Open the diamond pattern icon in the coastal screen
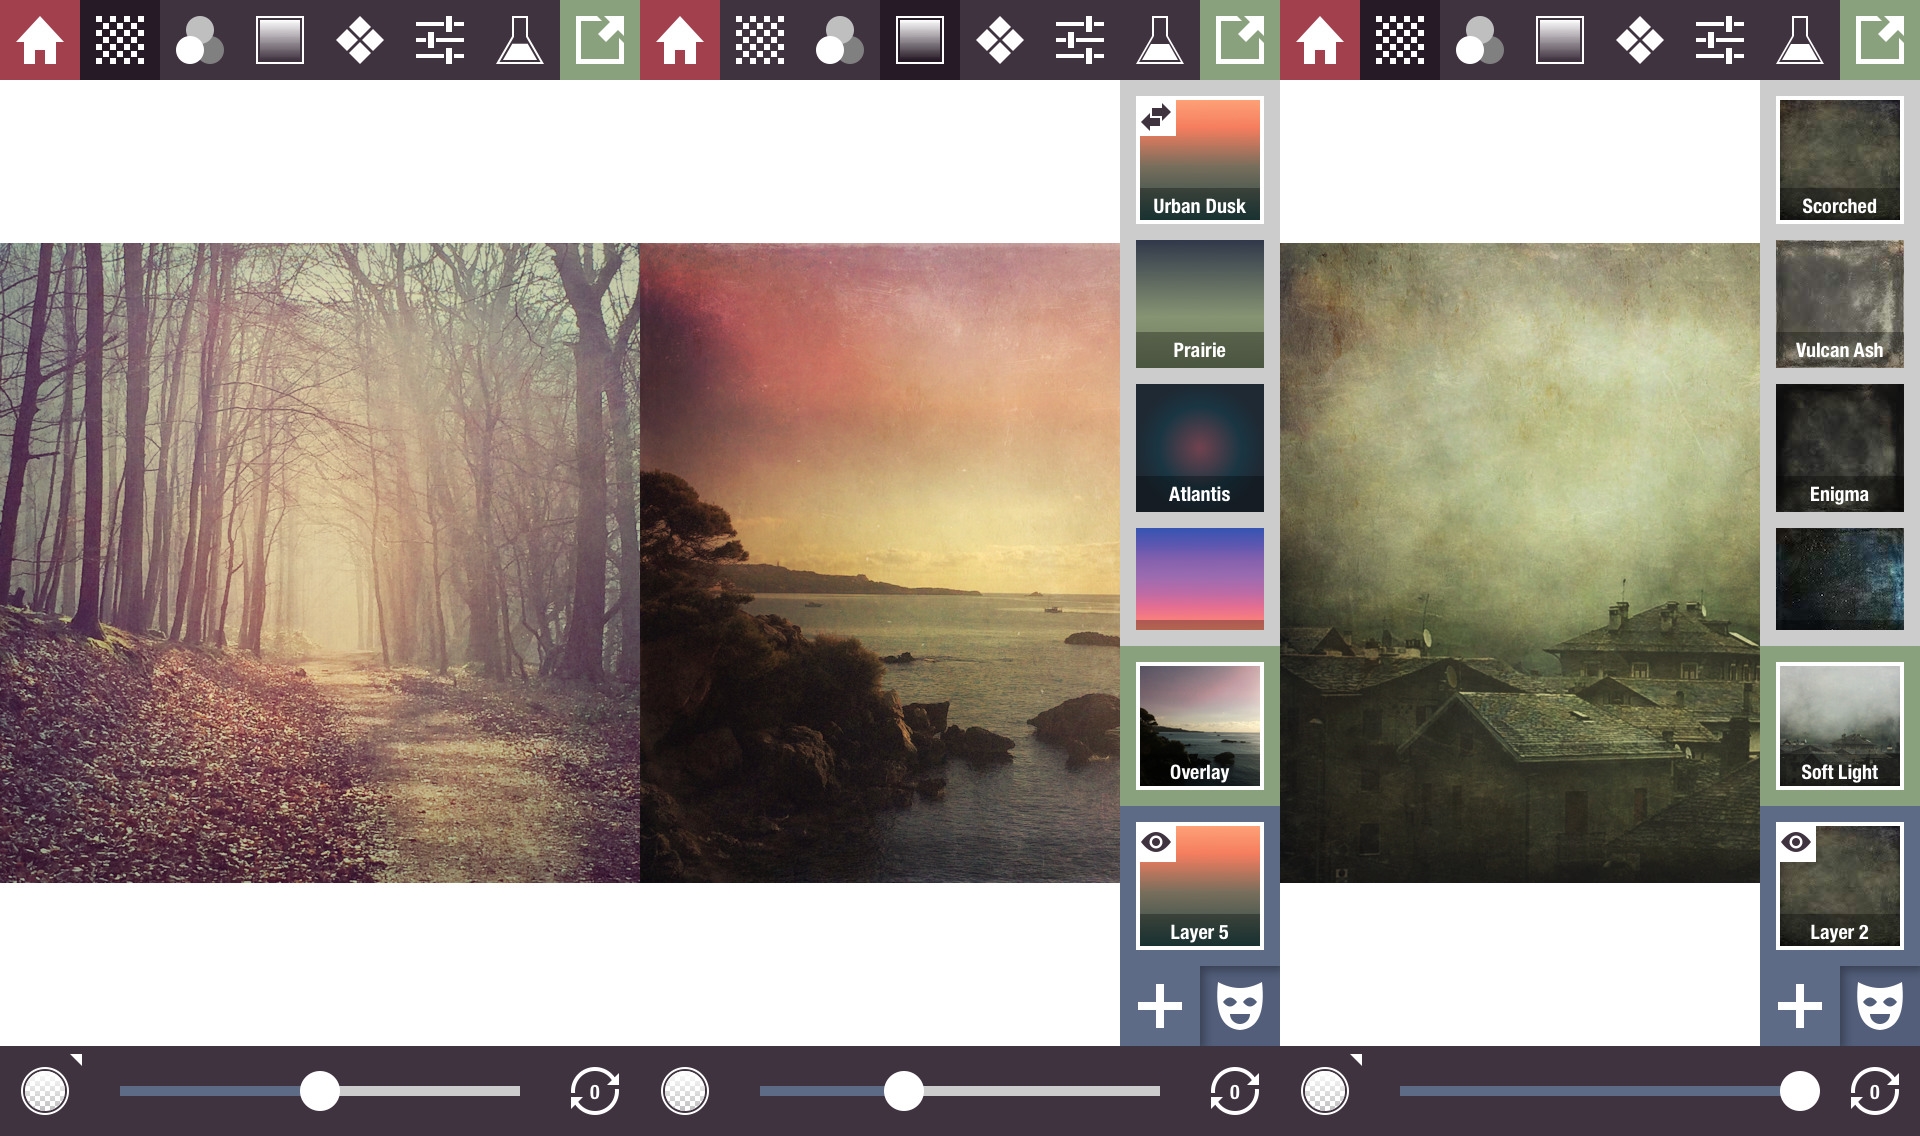1920x1136 pixels. (1000, 40)
